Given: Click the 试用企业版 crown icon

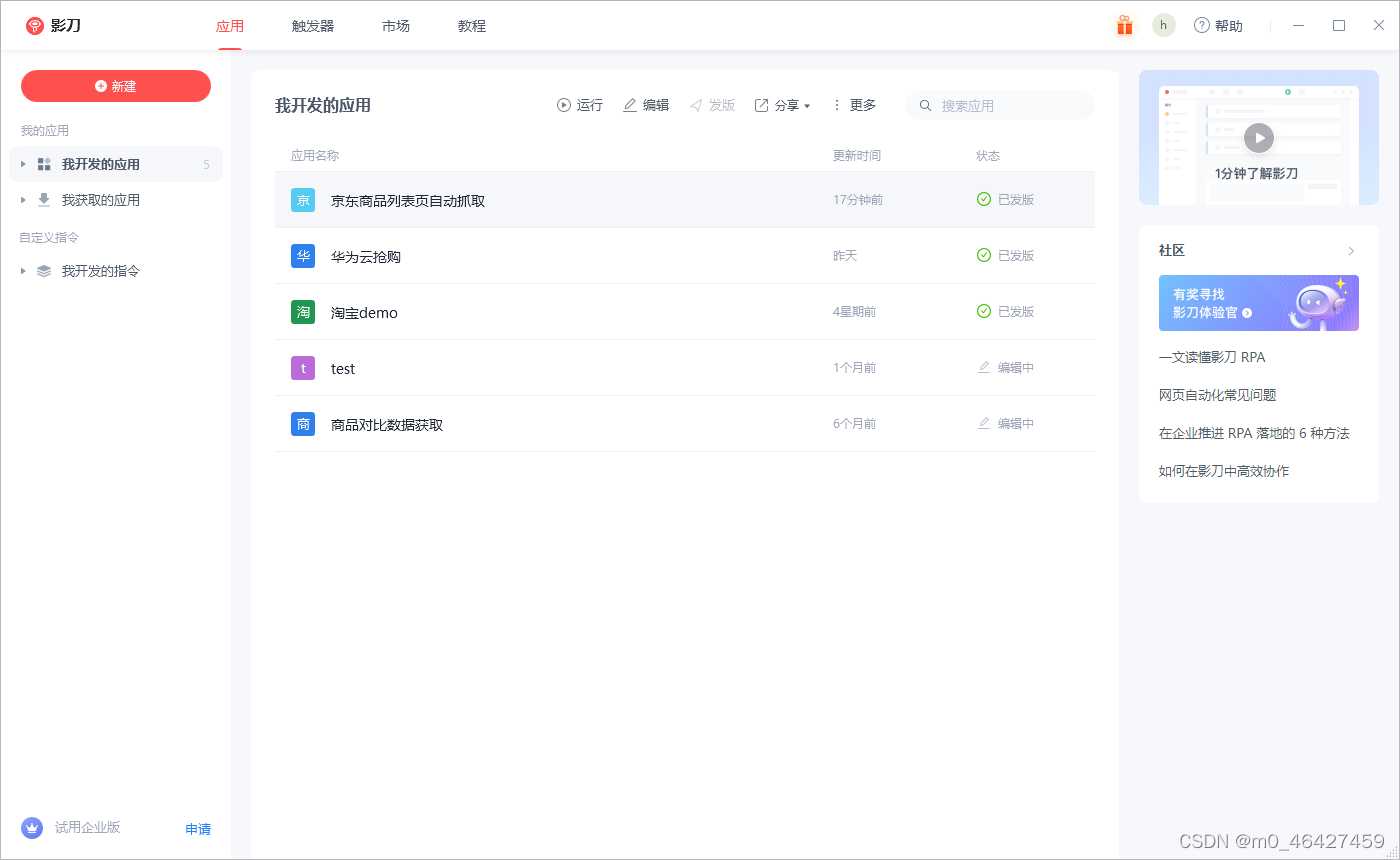Looking at the screenshot, I should 32,828.
